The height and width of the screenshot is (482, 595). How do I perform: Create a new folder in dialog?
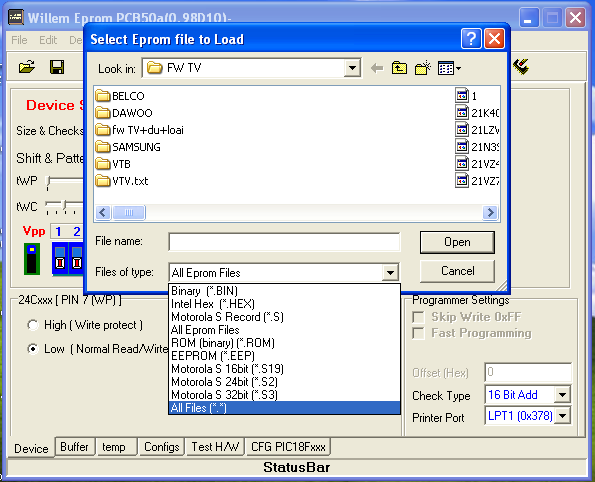click(x=422, y=68)
